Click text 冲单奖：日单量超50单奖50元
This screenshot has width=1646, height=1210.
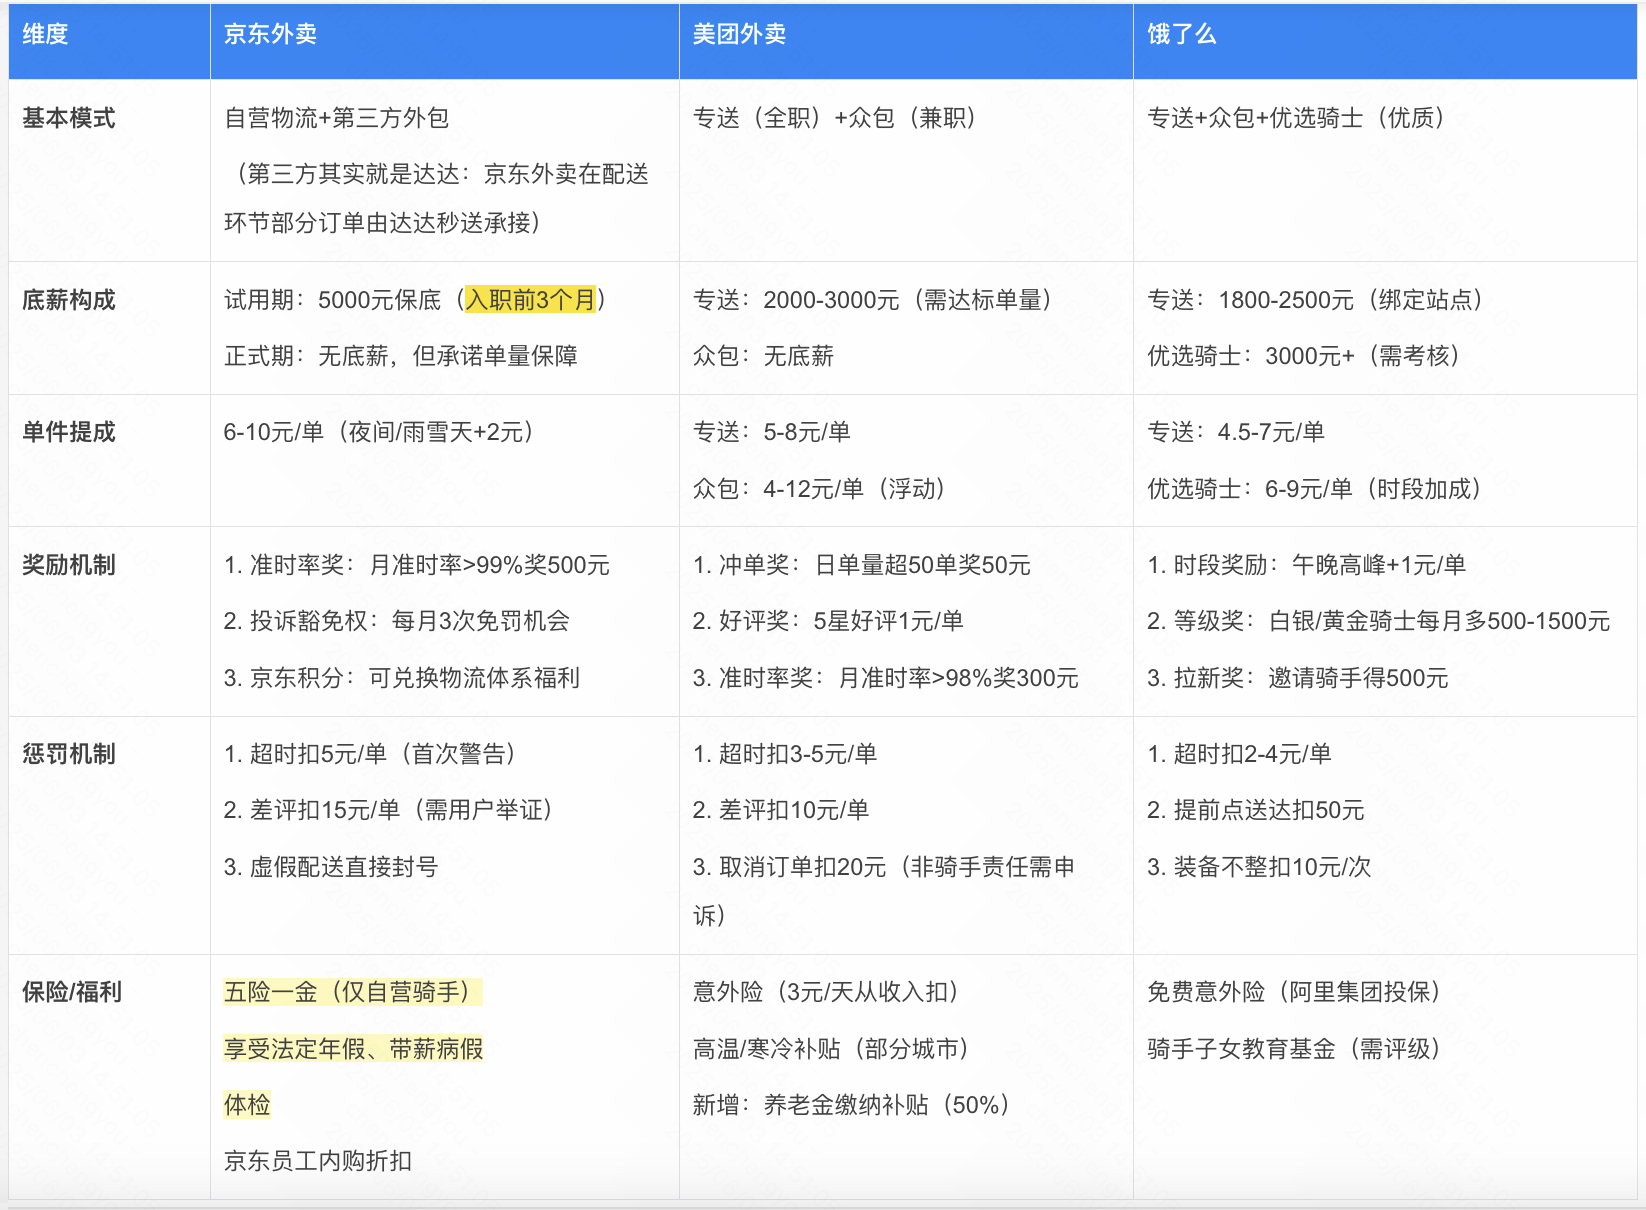(874, 565)
